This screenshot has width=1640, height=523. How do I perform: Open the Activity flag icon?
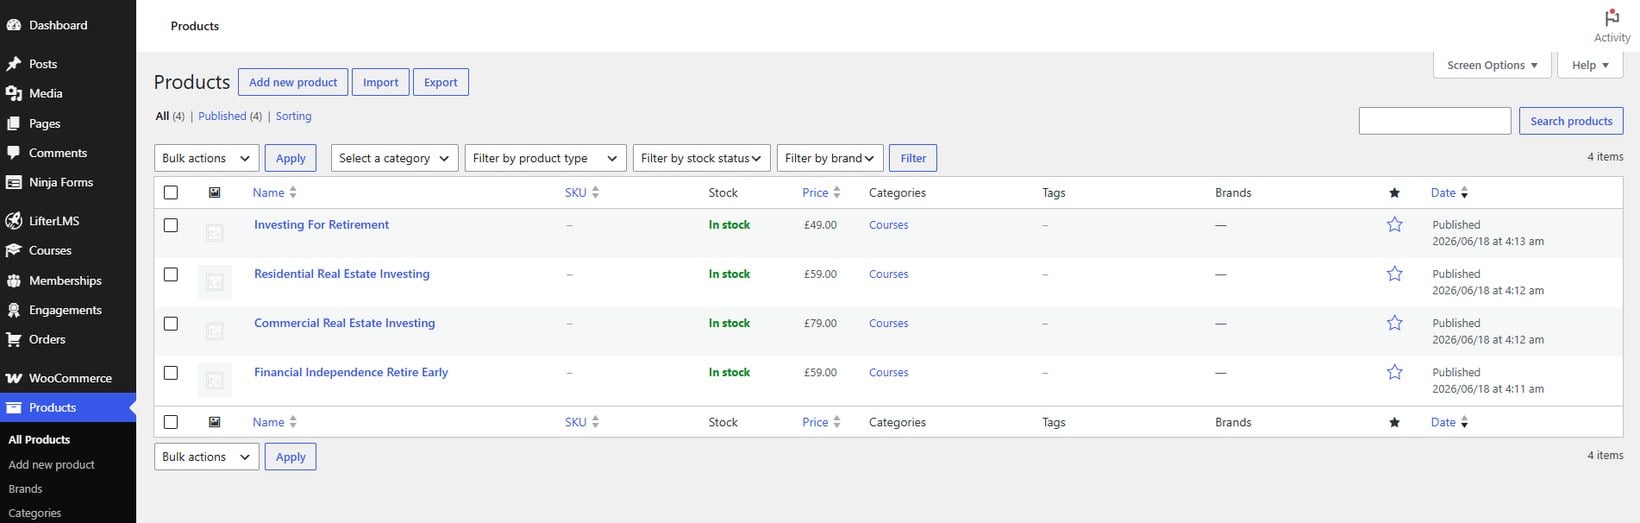(1612, 18)
